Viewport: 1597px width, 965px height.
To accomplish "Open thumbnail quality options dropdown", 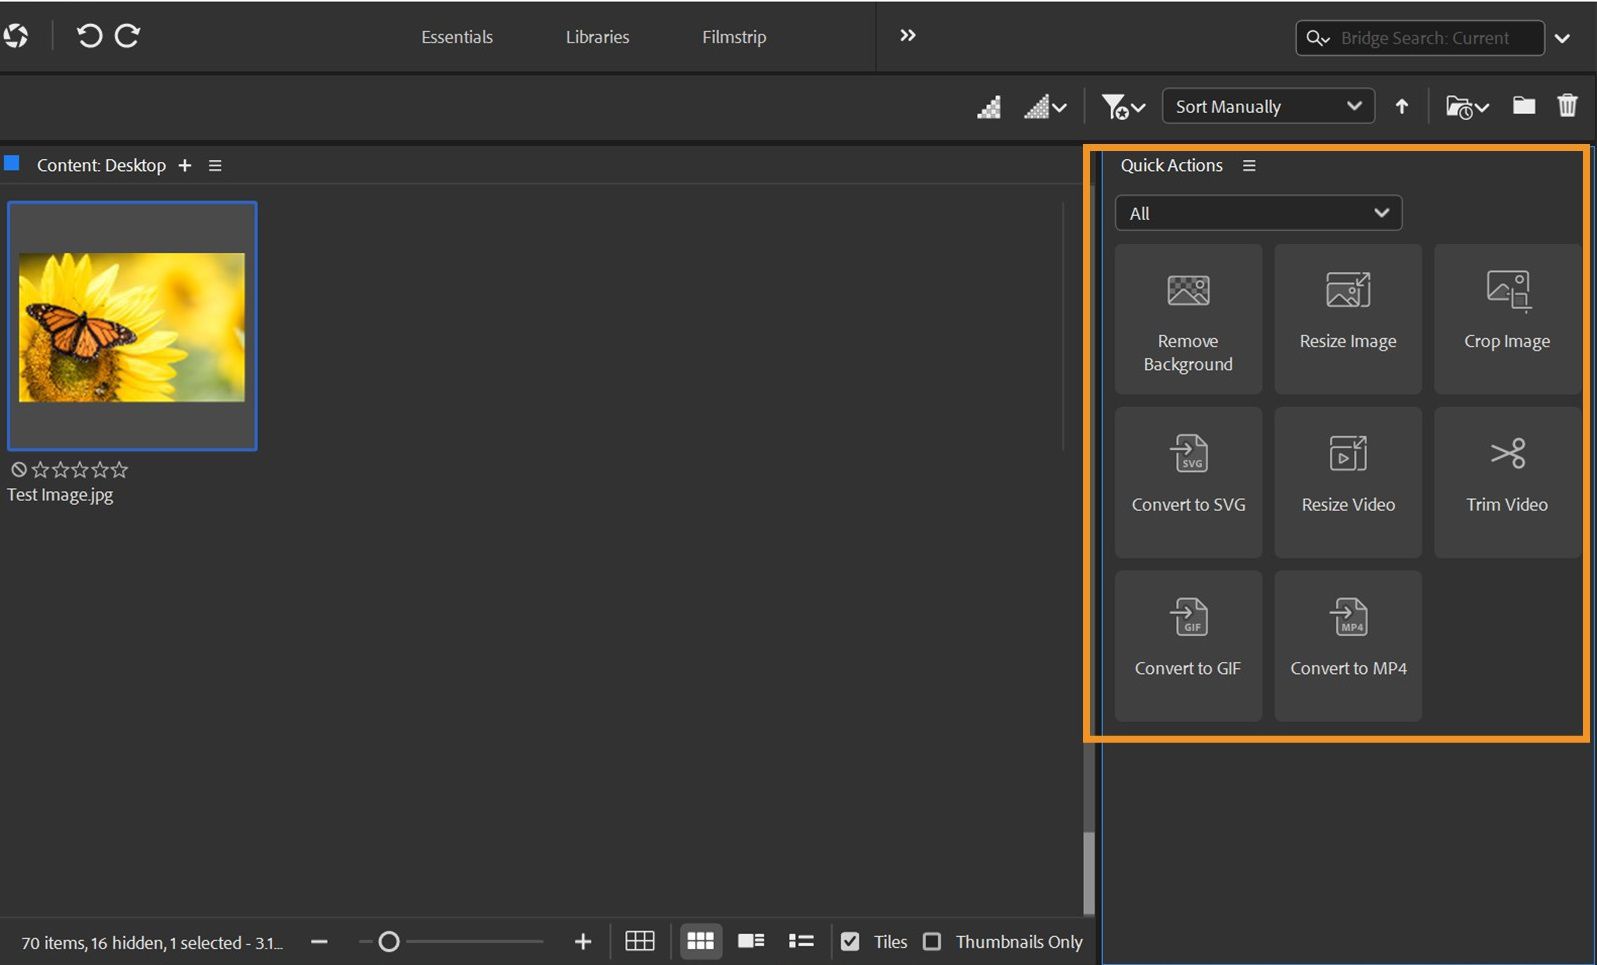I will tap(1045, 106).
